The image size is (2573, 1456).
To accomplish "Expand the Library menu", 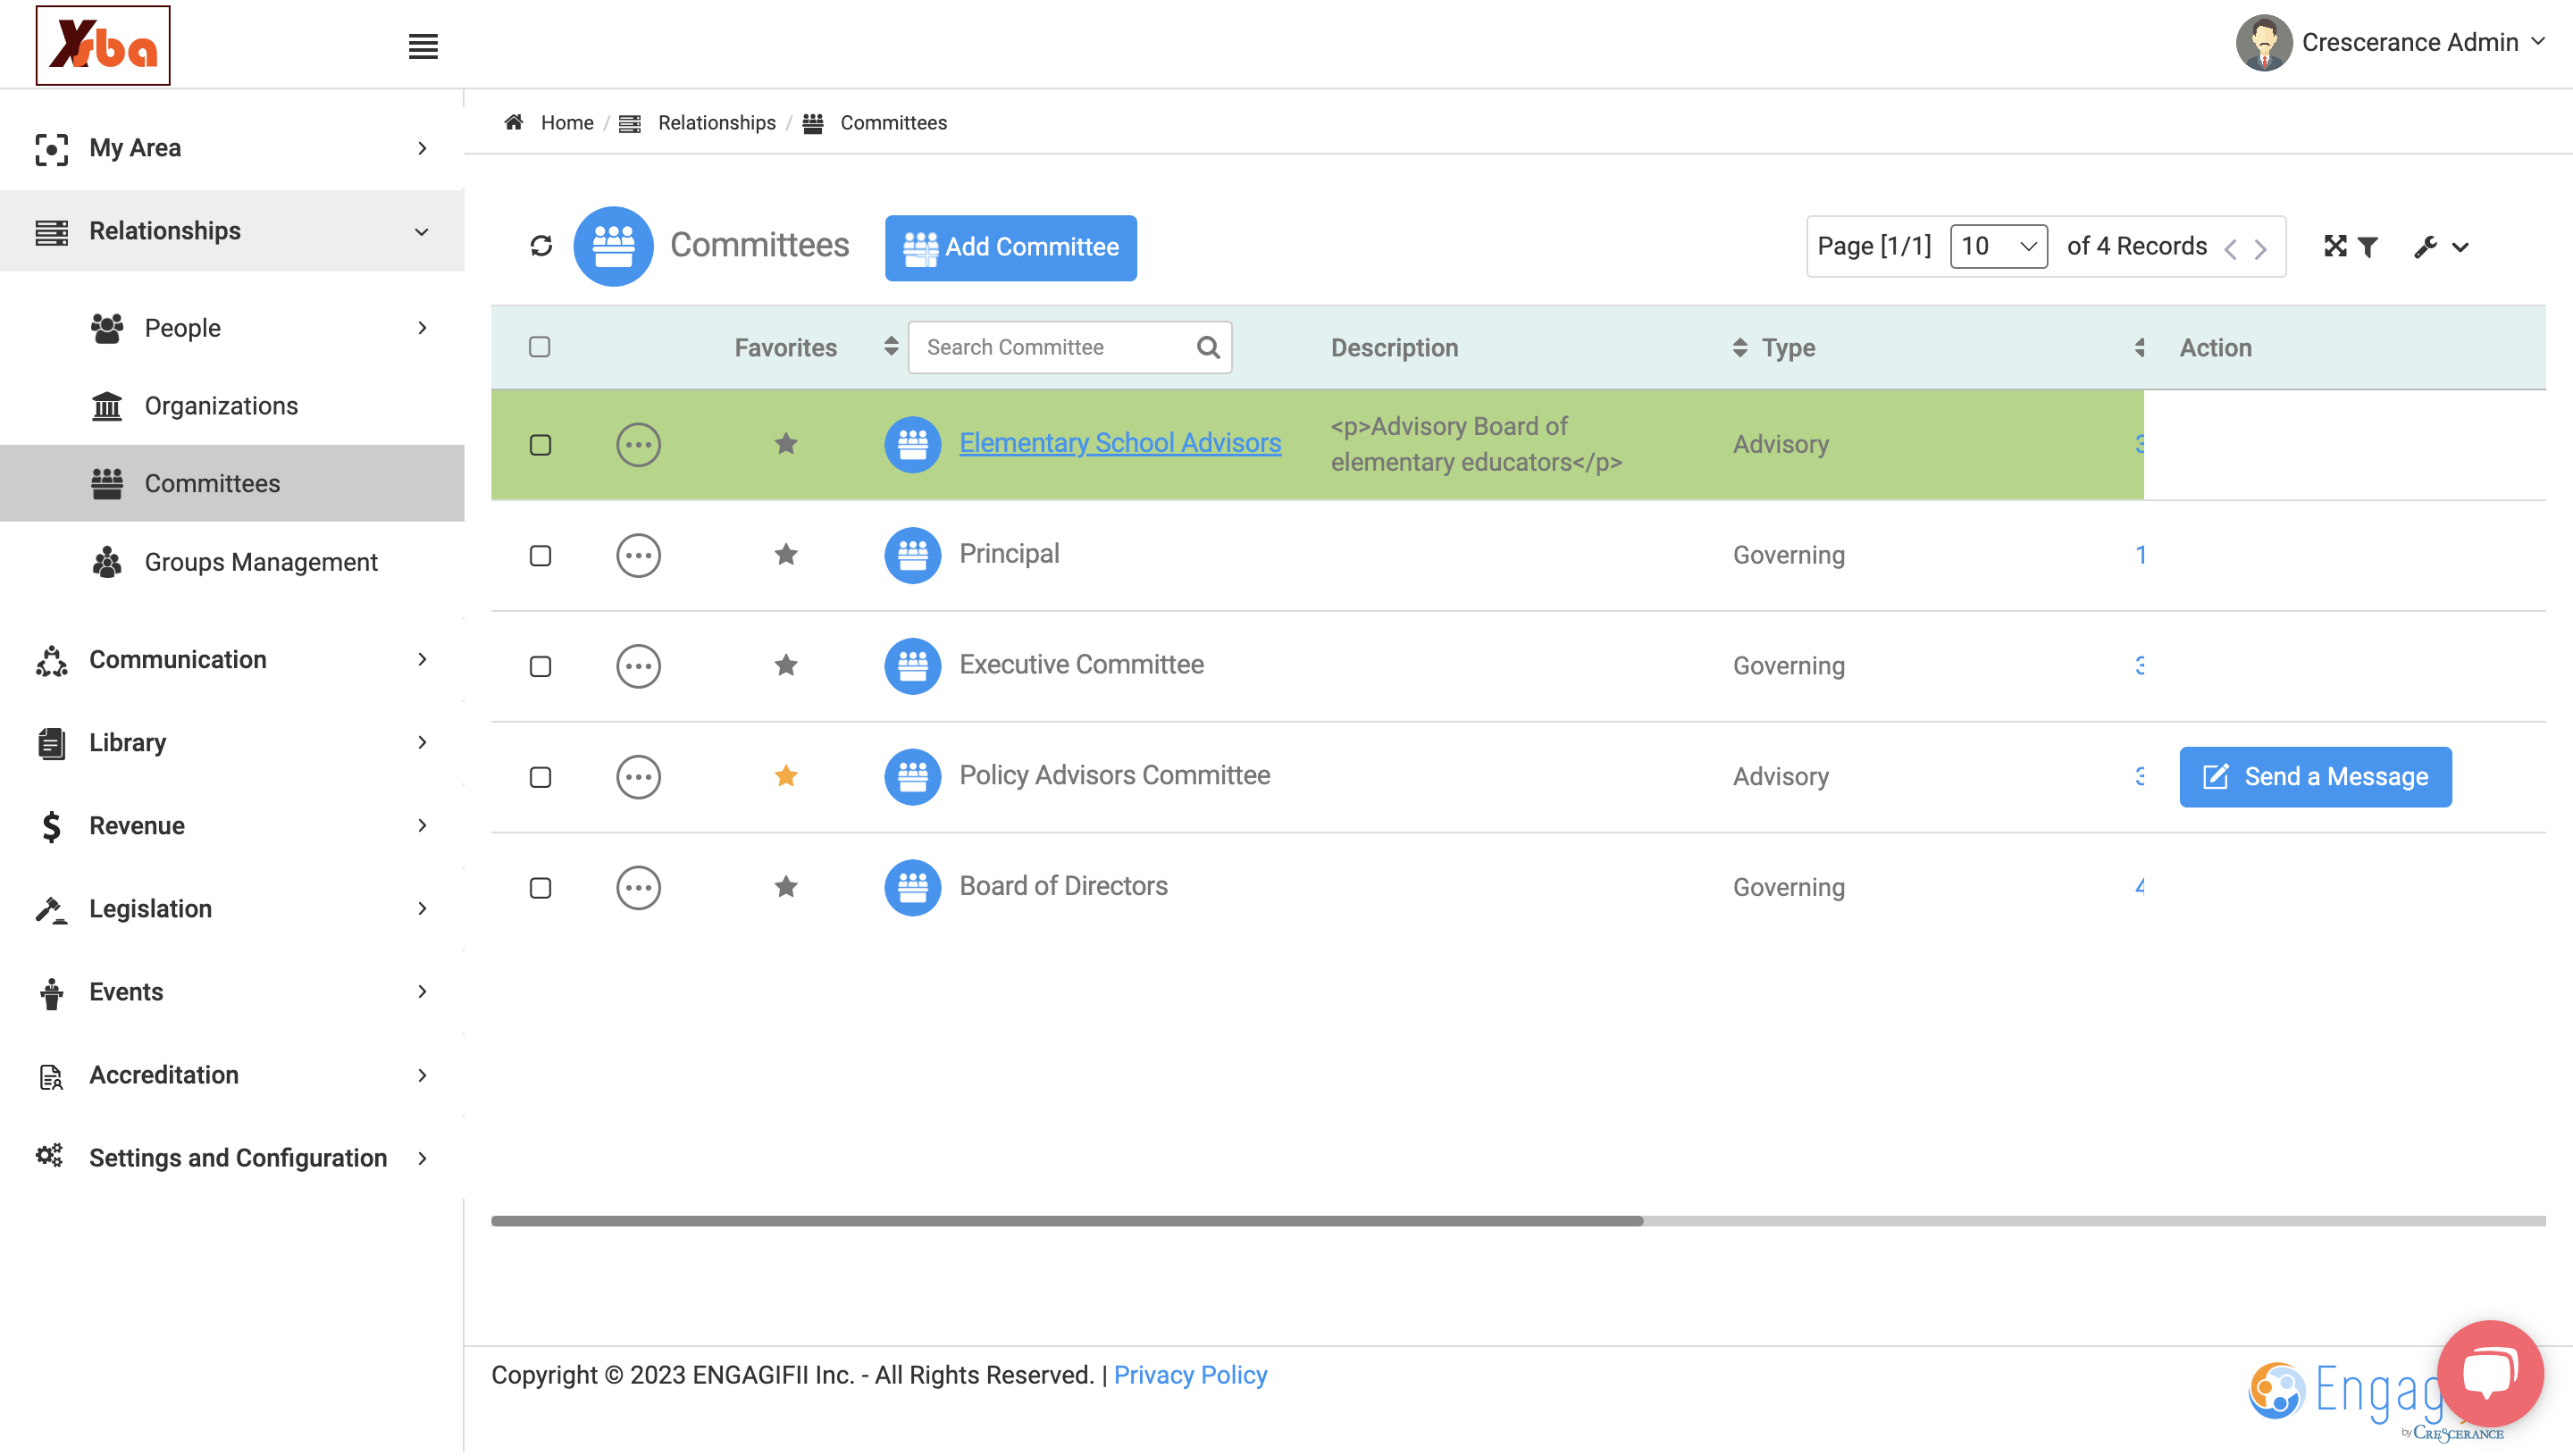I will coord(232,743).
